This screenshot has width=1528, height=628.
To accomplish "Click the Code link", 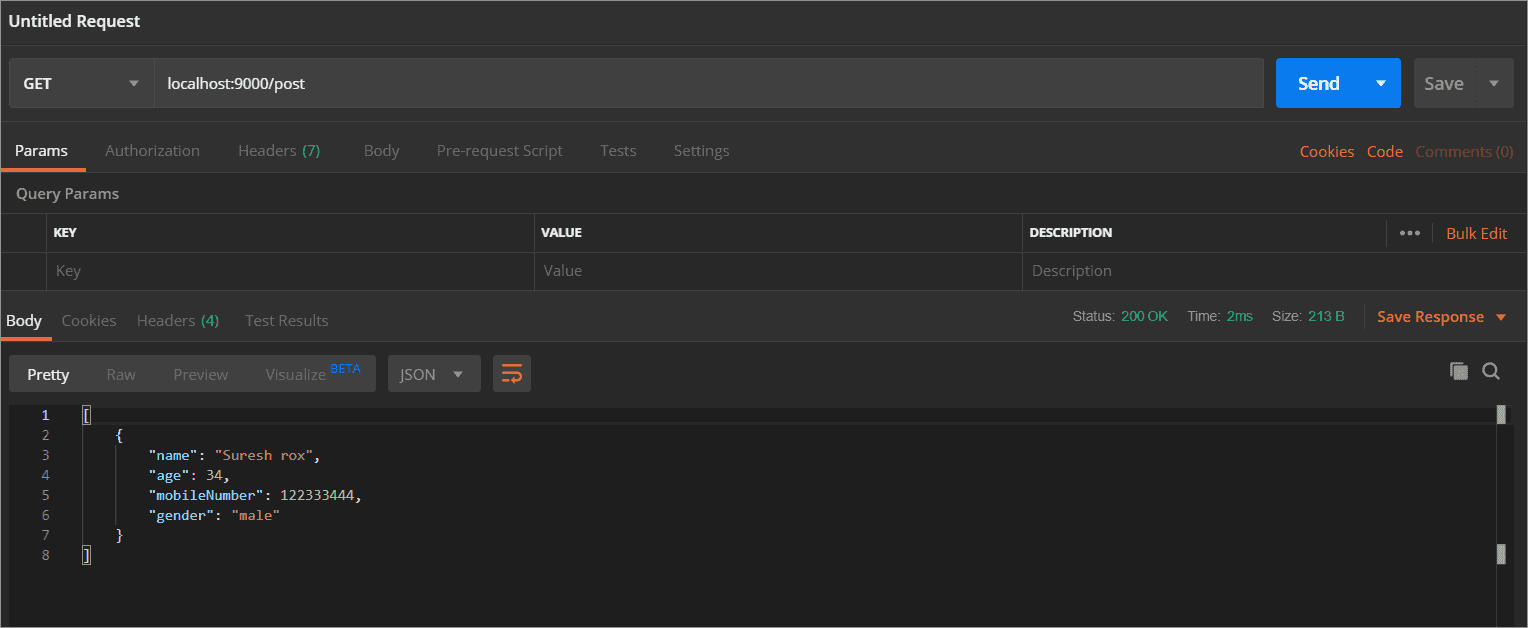I will [x=1384, y=152].
